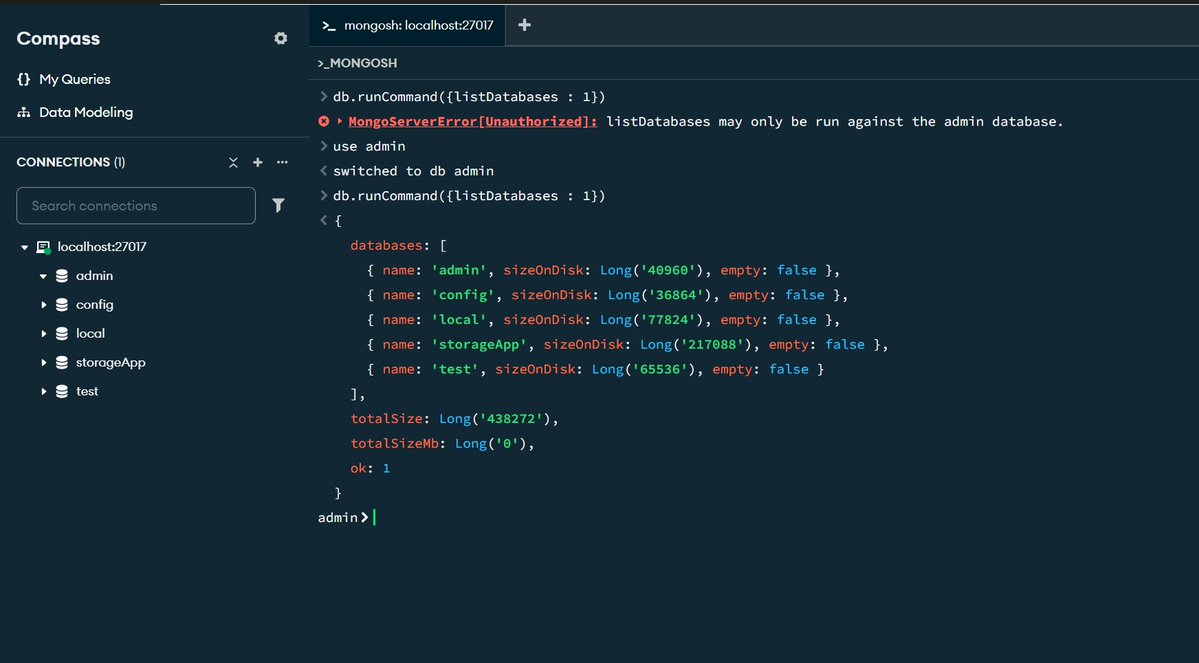The image size is (1199, 663).
Task: Add new connection plus icon
Action: click(x=258, y=162)
